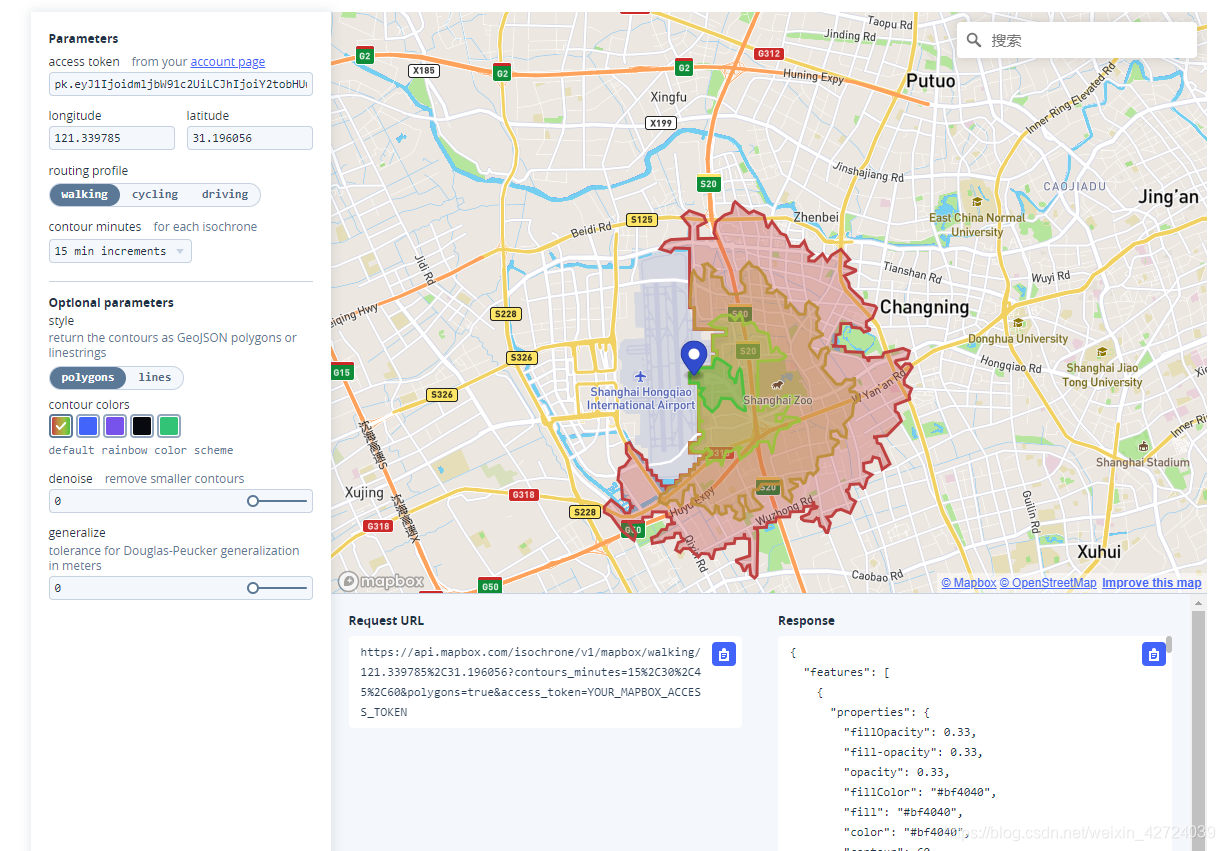Click the S125 road shield

click(x=641, y=219)
